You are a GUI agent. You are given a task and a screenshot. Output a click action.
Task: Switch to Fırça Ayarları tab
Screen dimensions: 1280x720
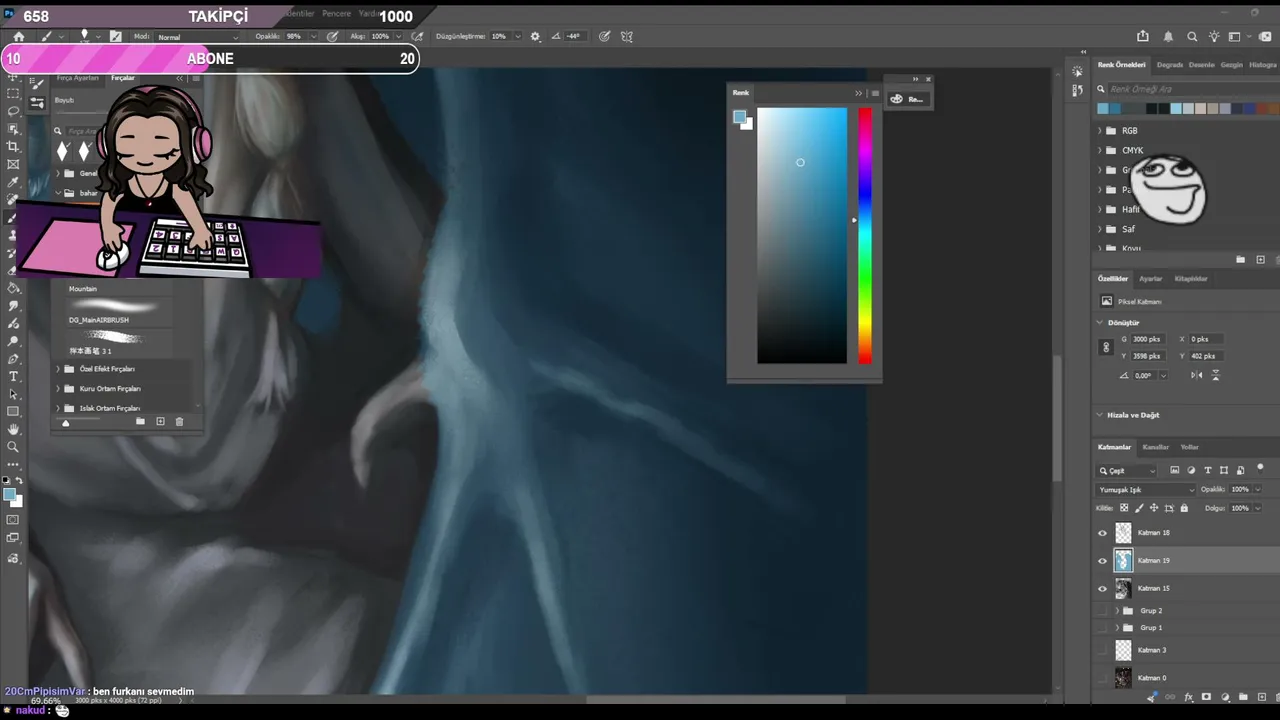77,78
